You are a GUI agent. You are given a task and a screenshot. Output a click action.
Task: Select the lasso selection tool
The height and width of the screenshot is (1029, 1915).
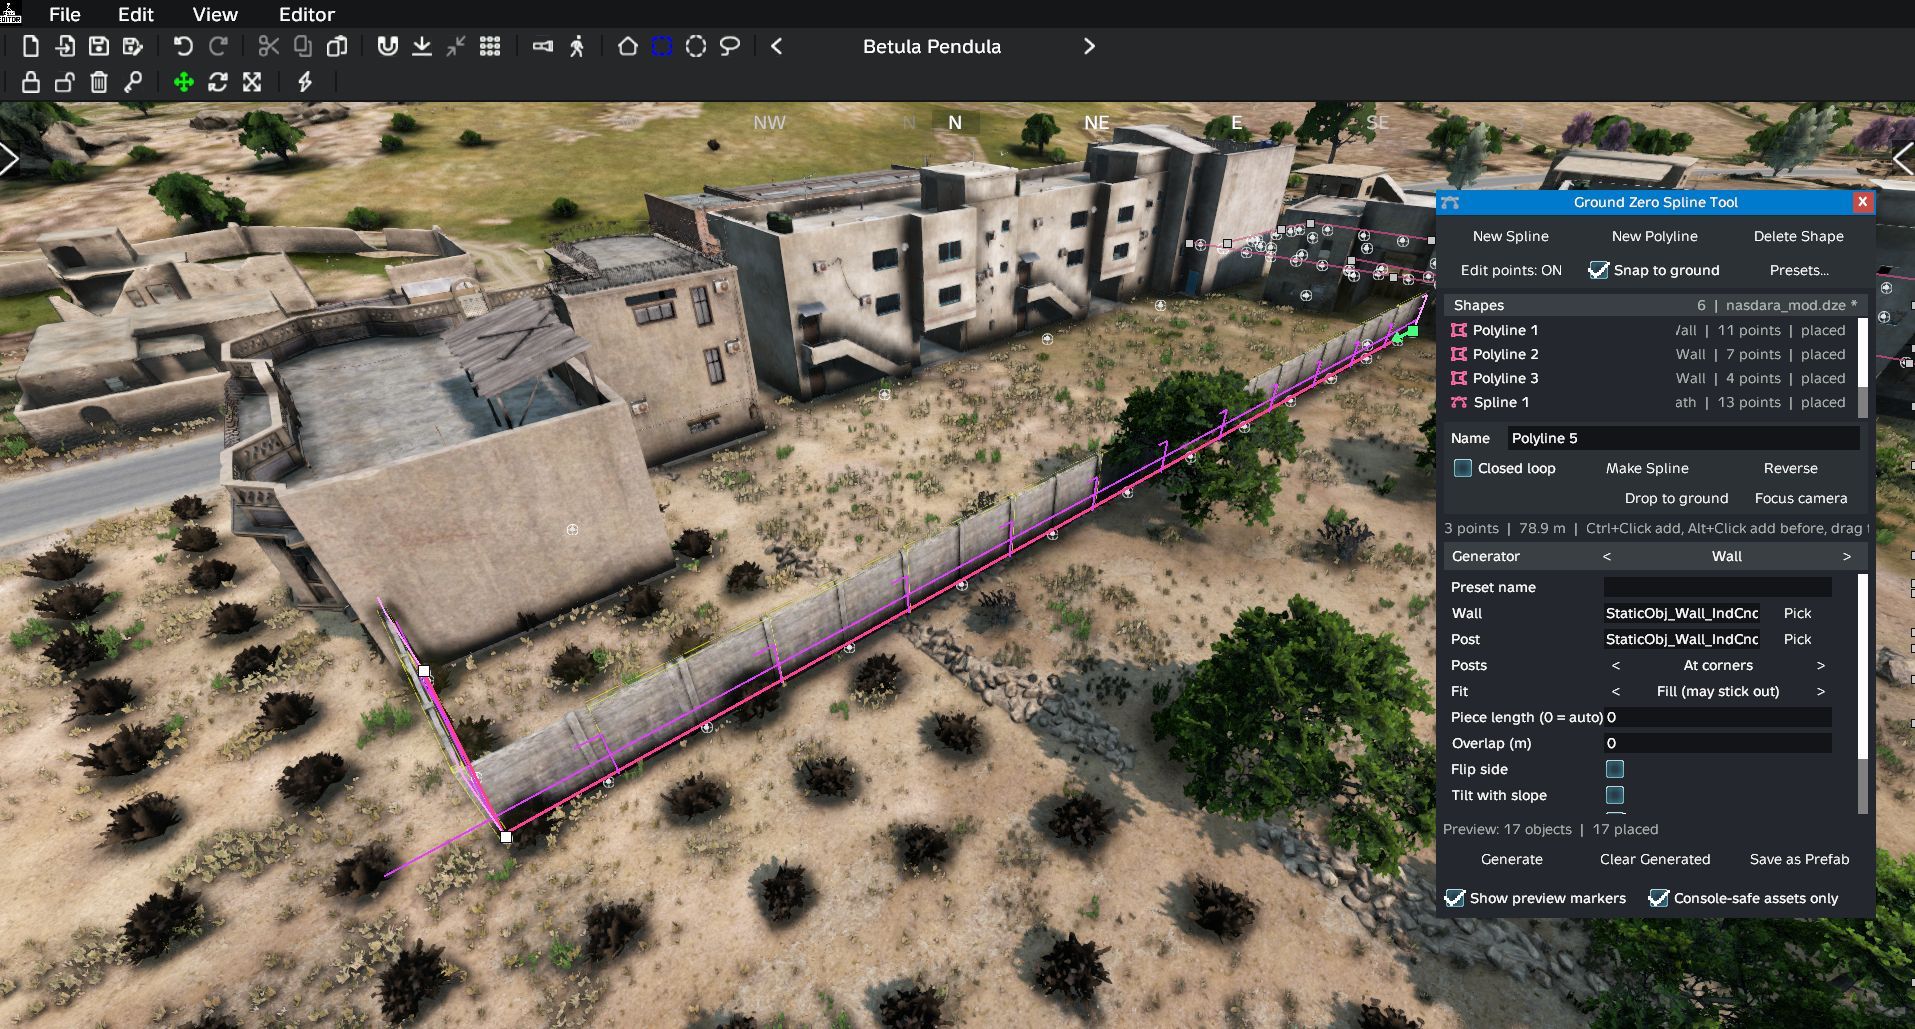tap(730, 46)
